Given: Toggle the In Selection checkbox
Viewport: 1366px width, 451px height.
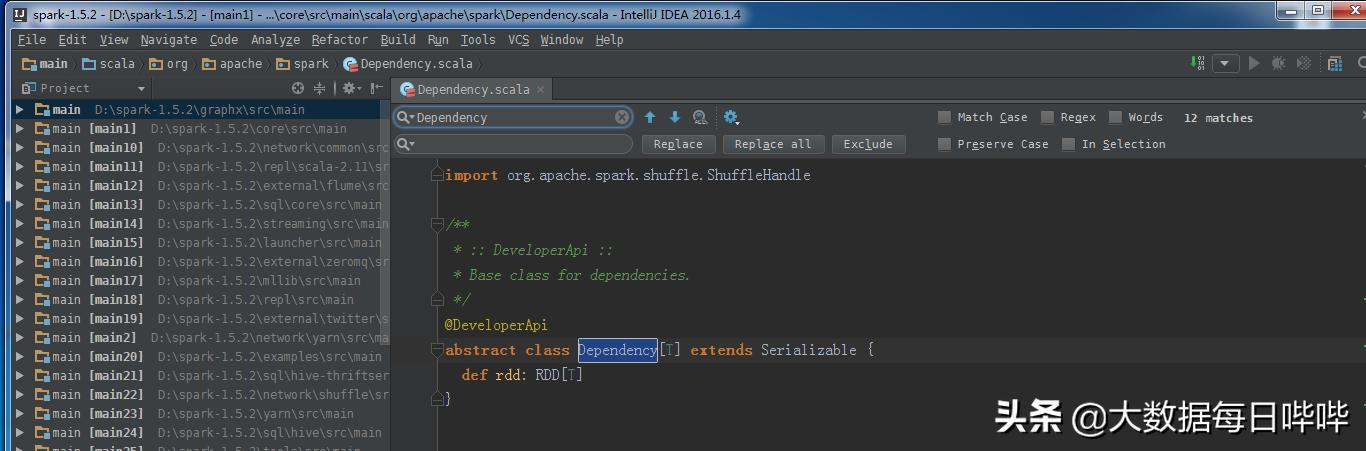Looking at the screenshot, I should tap(1068, 144).
